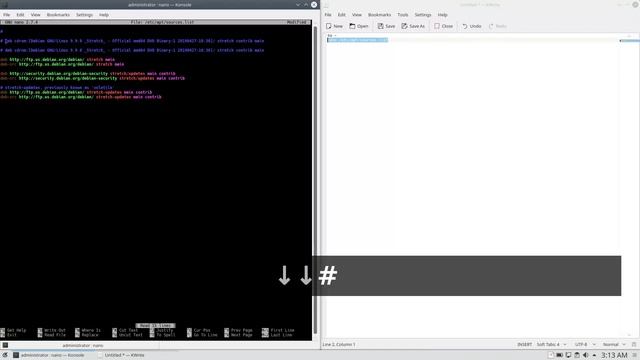
Task: Open Konsole View menu
Action: coord(36,15)
